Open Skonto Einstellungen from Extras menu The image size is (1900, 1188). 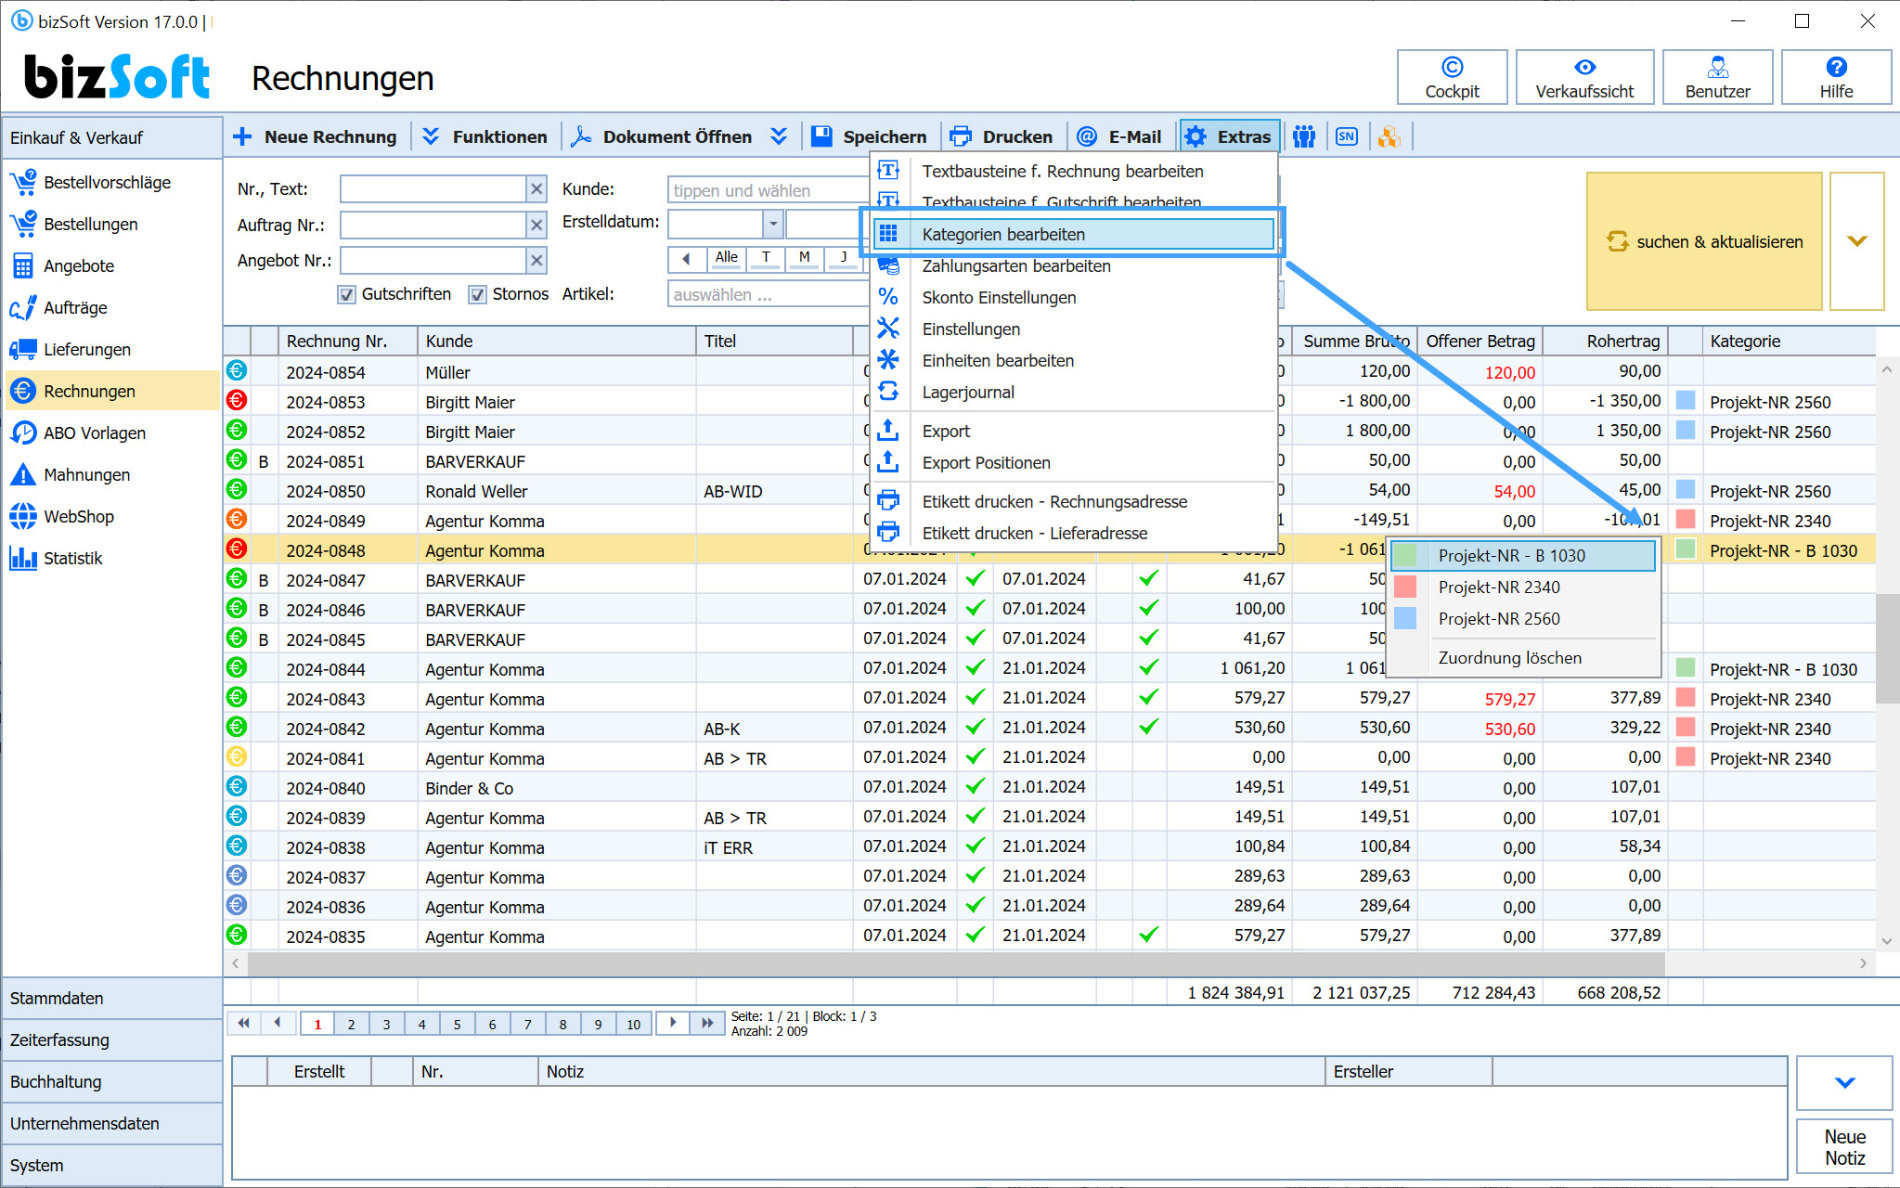tap(1073, 297)
